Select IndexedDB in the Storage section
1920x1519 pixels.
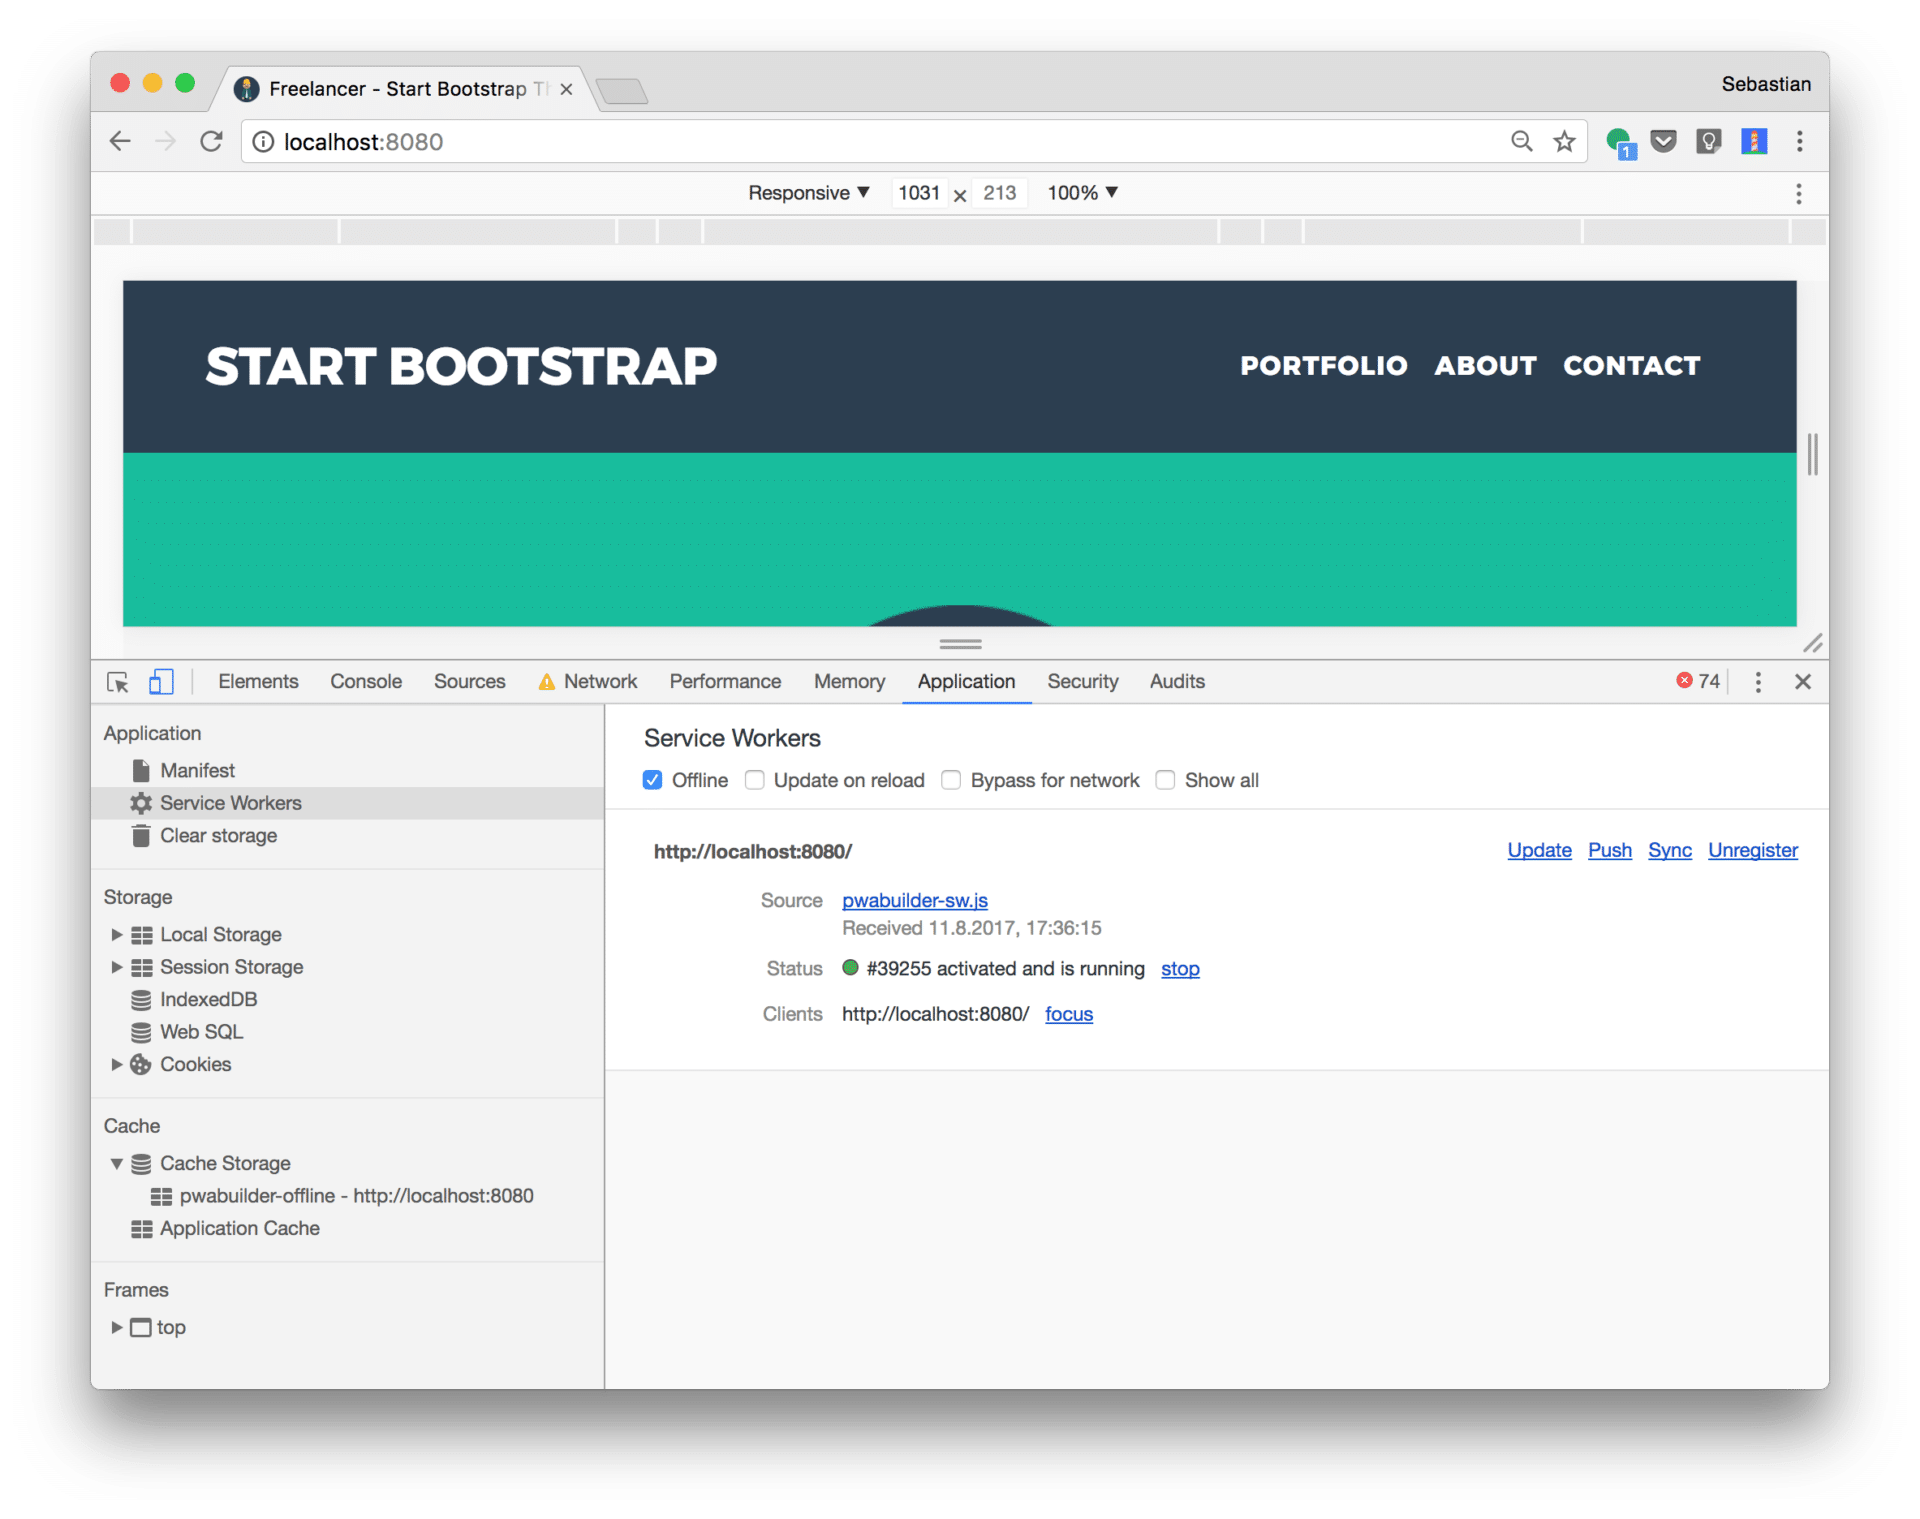208,999
